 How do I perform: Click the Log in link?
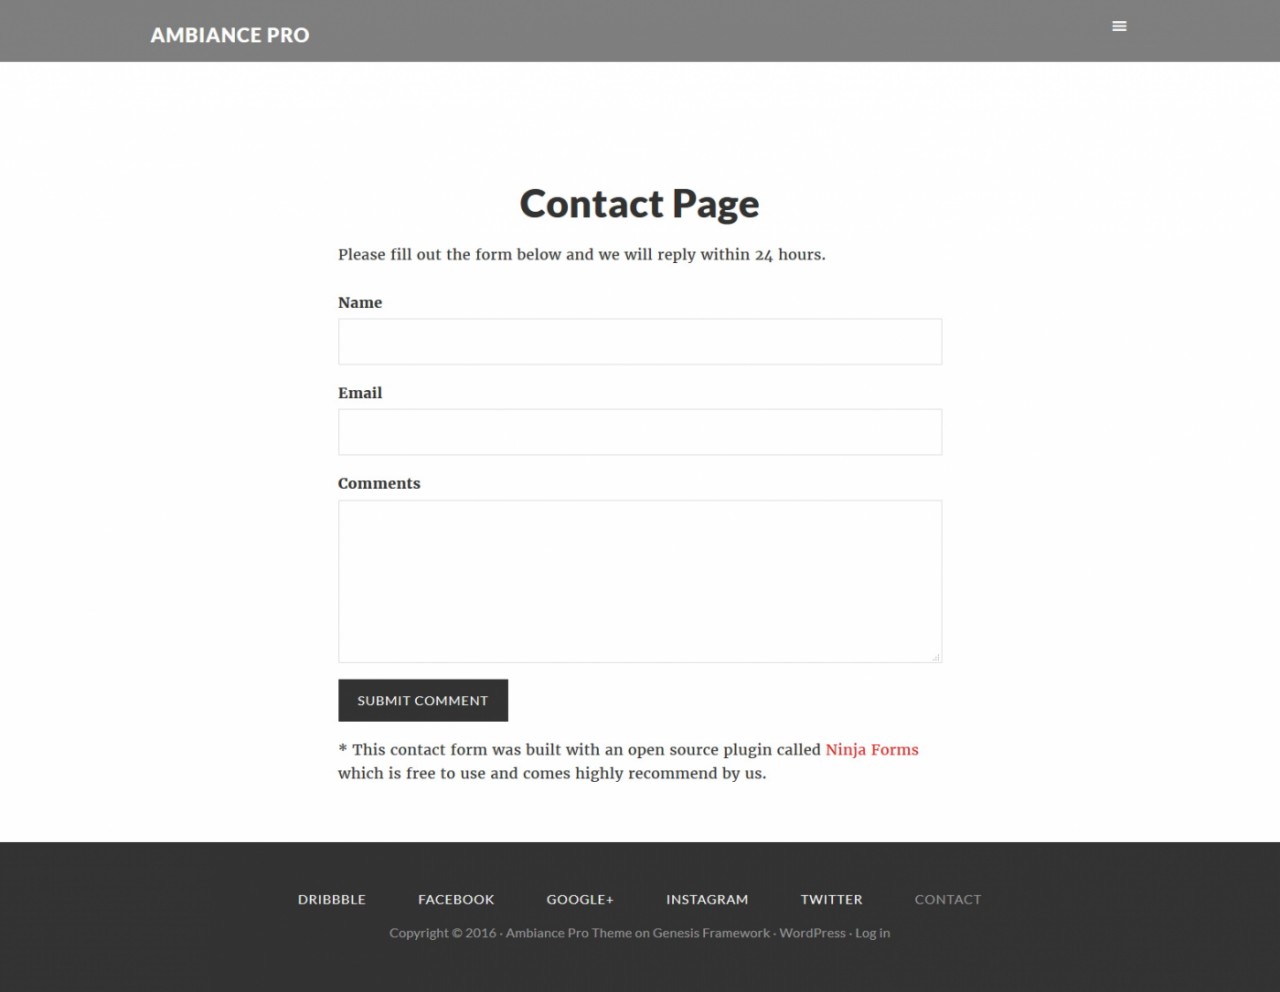872,933
